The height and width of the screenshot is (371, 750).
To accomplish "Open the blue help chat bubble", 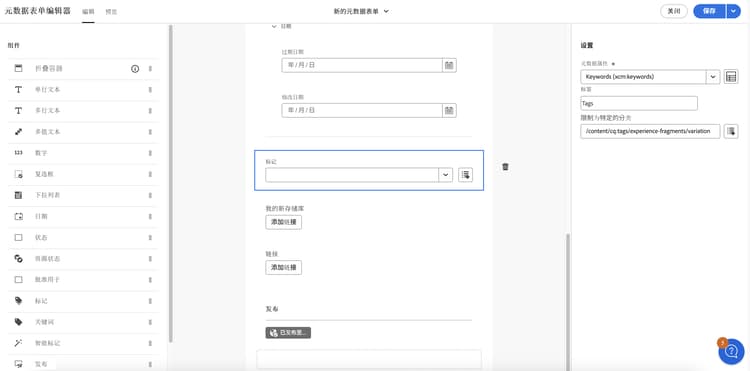I will point(731,352).
